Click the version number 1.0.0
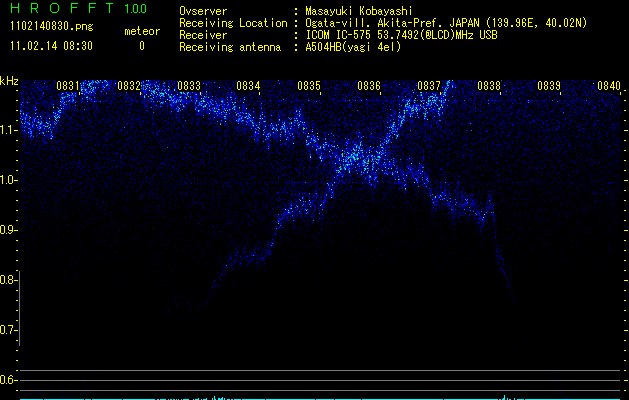 136,8
